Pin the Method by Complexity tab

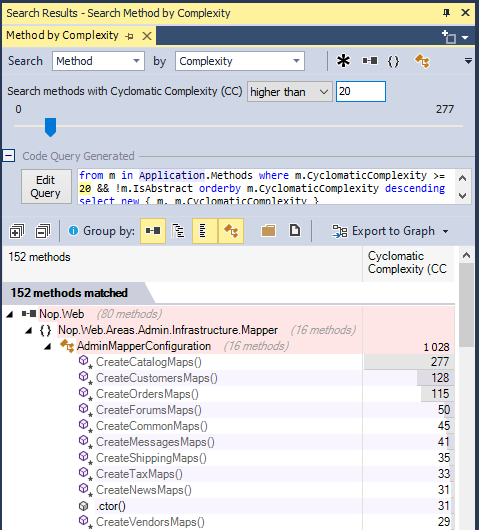tap(129, 36)
